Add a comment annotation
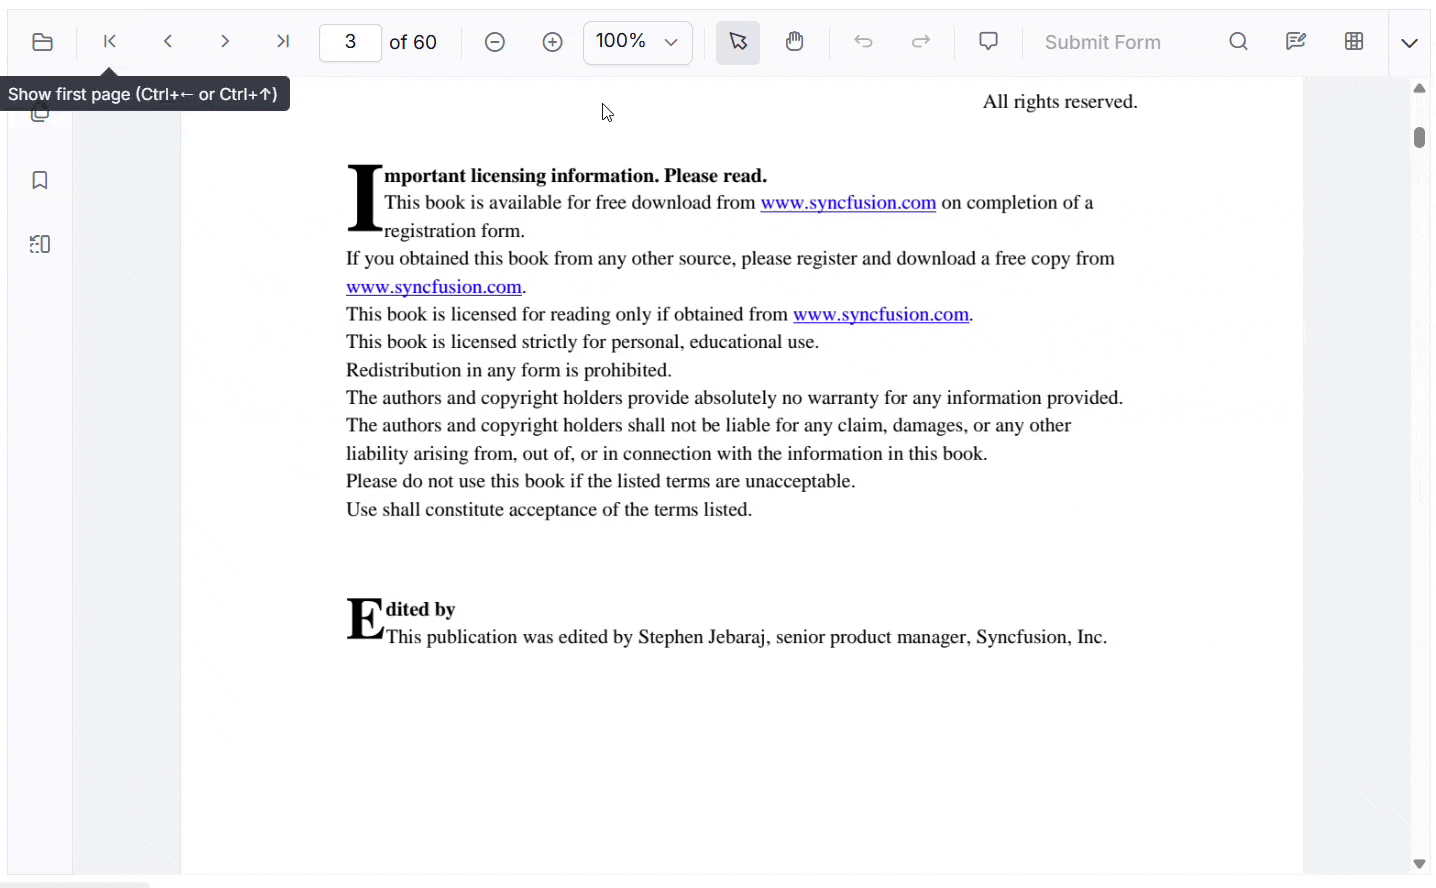The image size is (1436, 888). [989, 42]
